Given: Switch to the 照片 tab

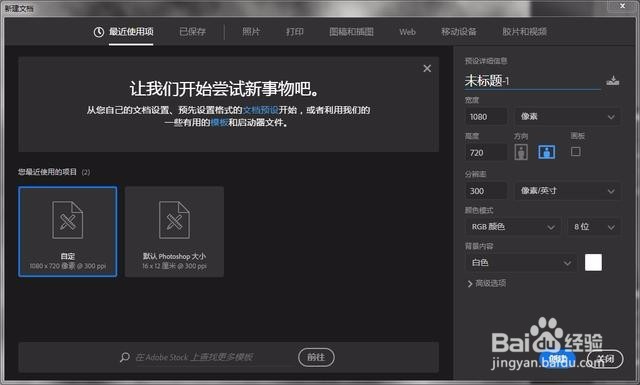Looking at the screenshot, I should coord(251,32).
